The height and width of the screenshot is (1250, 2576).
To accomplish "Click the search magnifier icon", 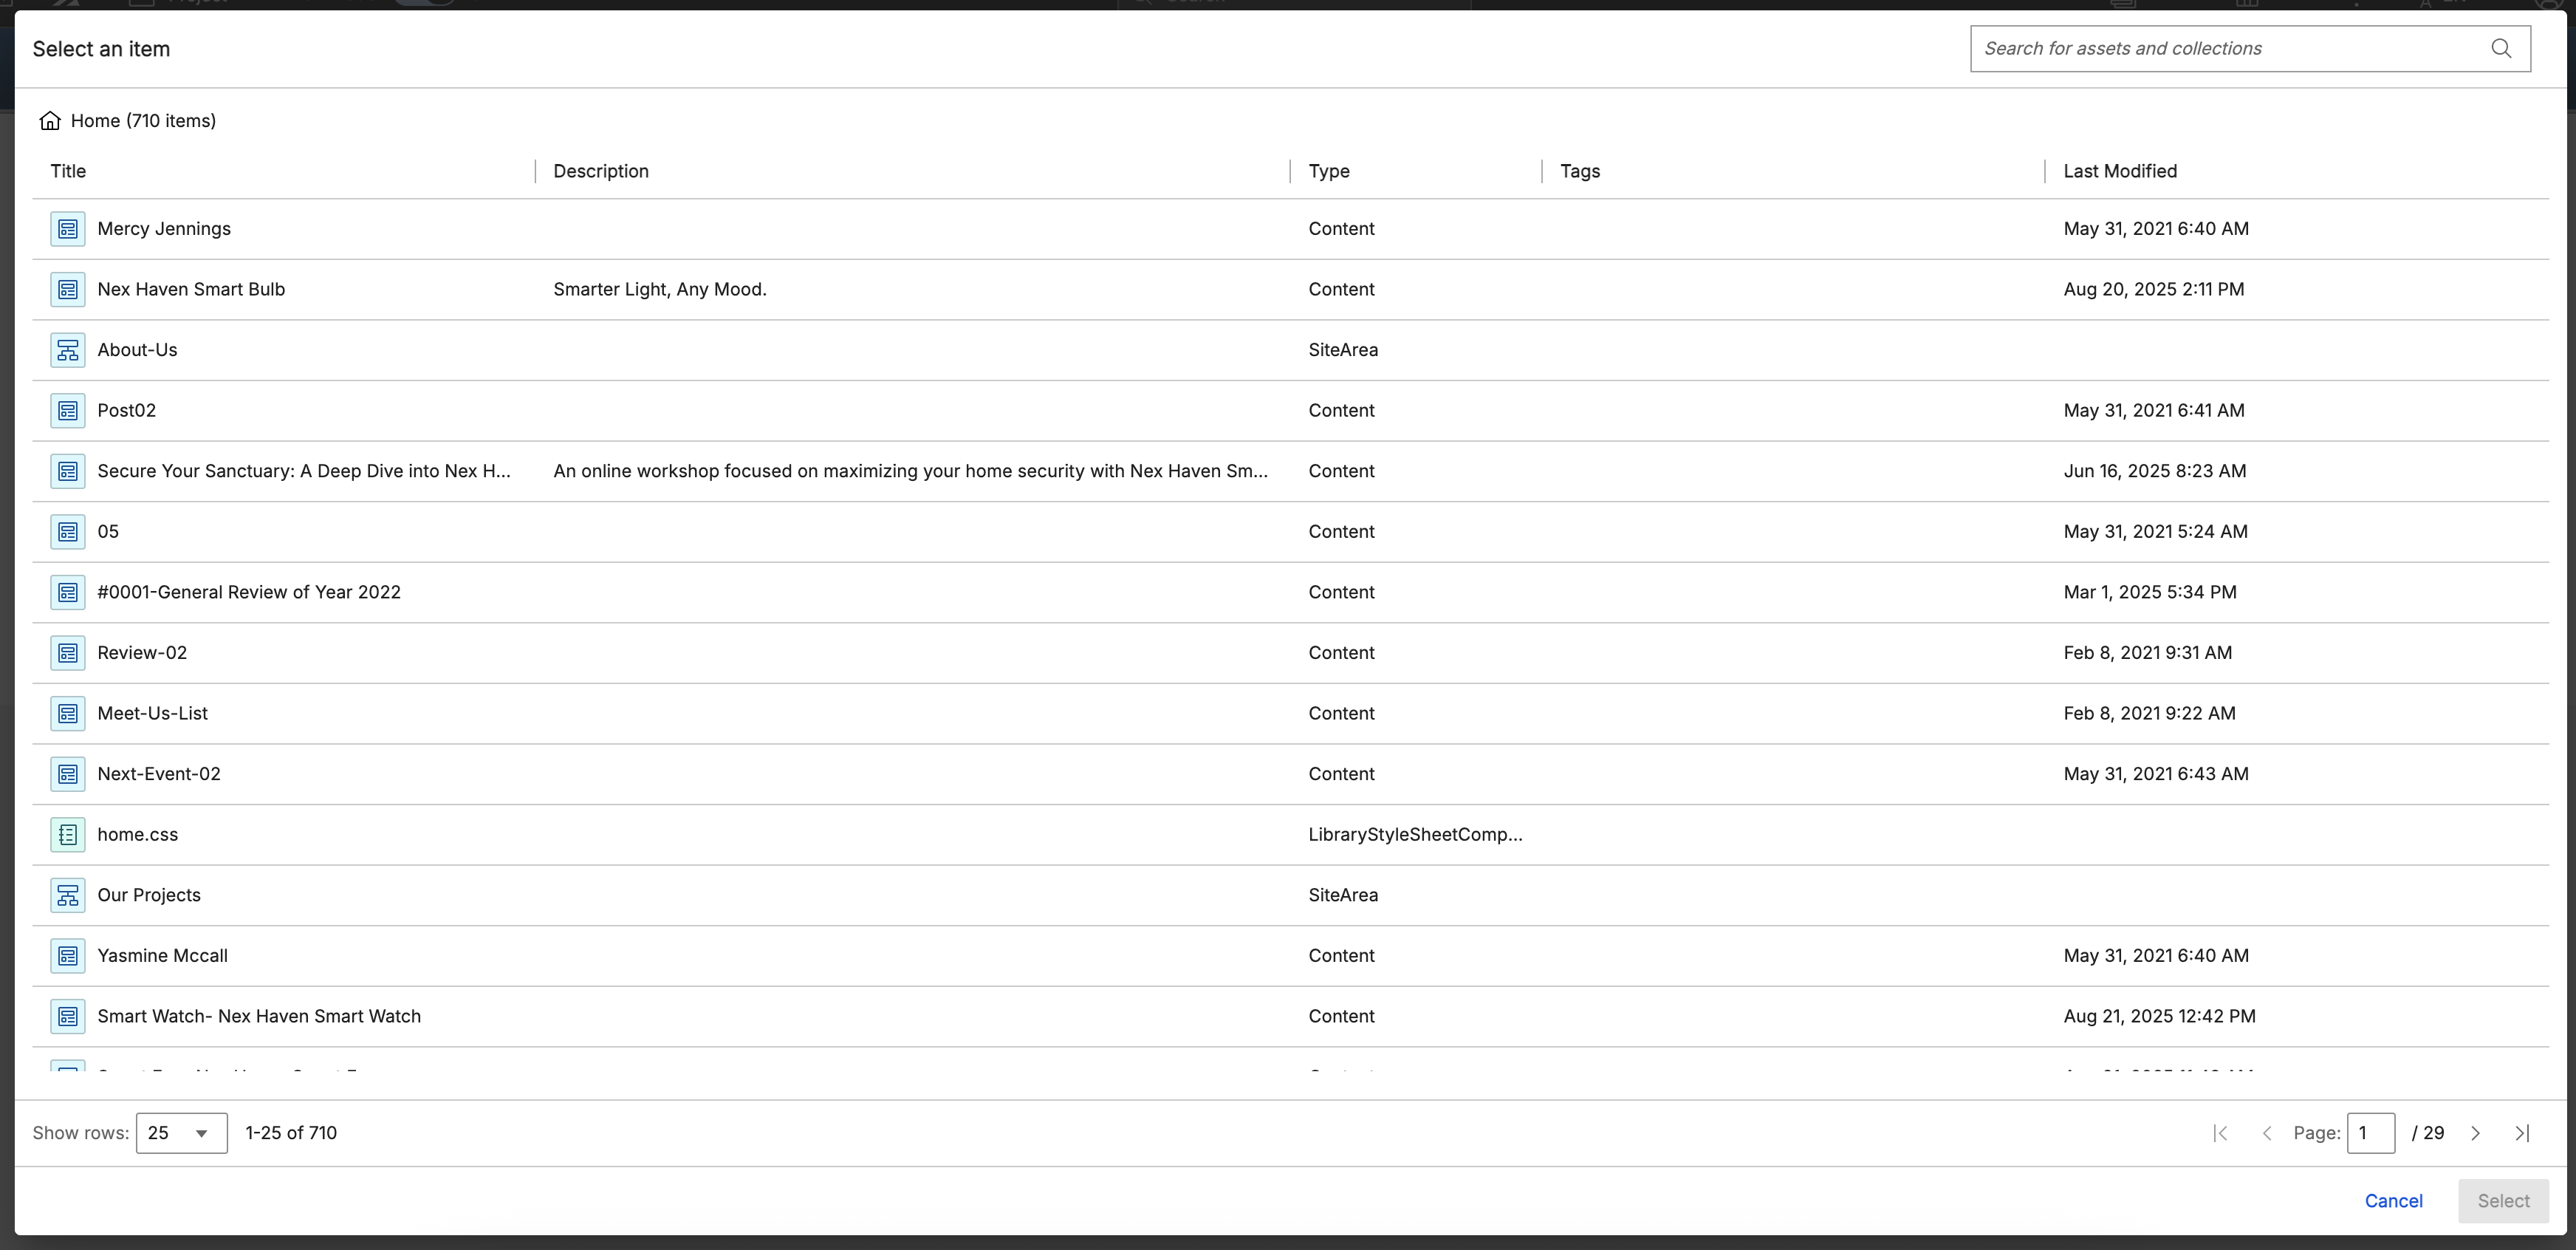I will pos(2501,48).
